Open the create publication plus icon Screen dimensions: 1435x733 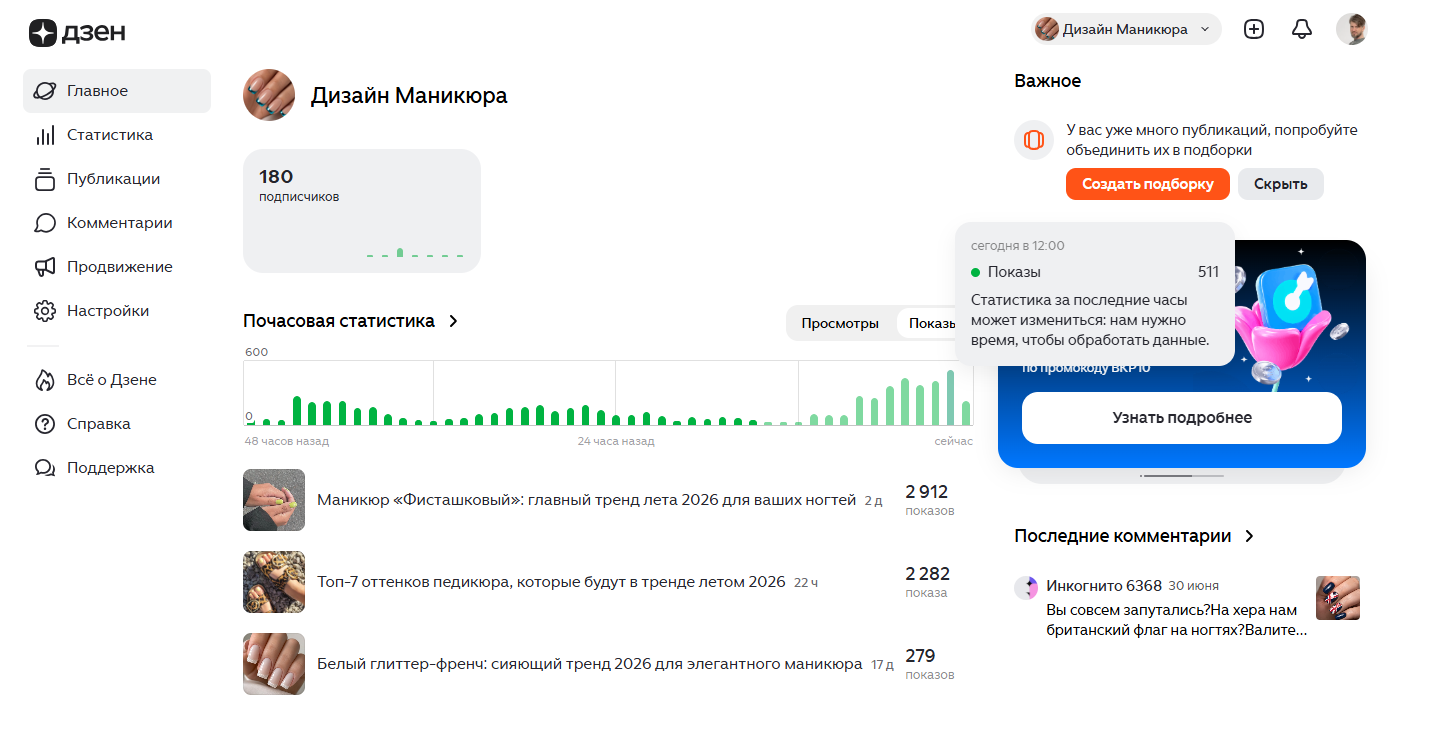(1254, 29)
